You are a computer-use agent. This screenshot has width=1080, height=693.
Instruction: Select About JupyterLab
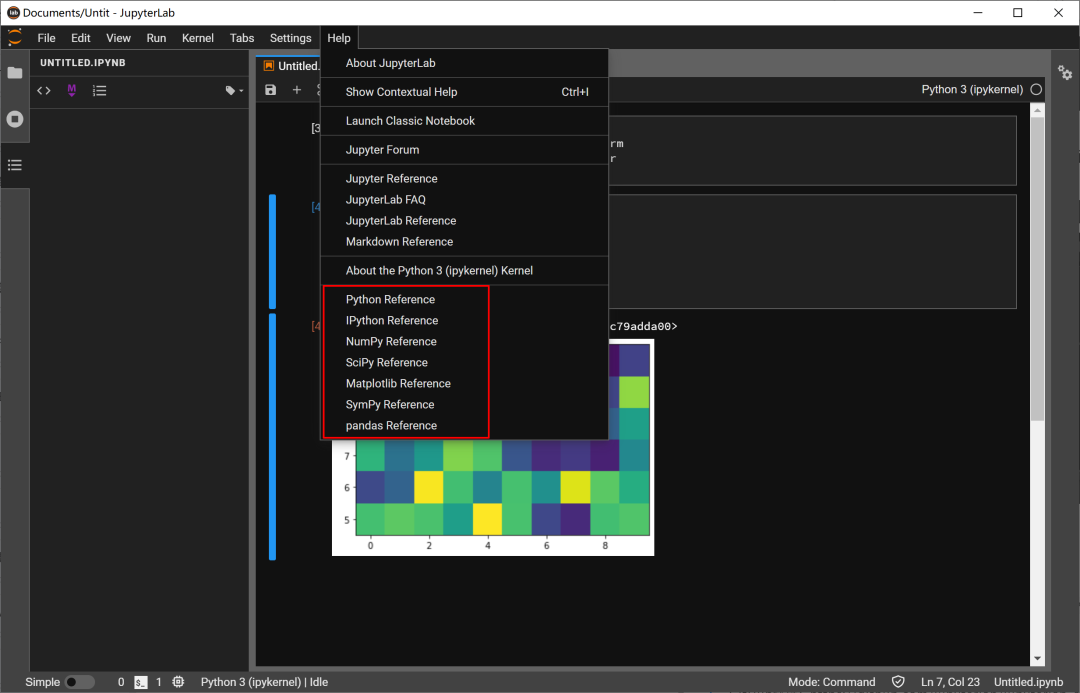[x=464, y=63]
